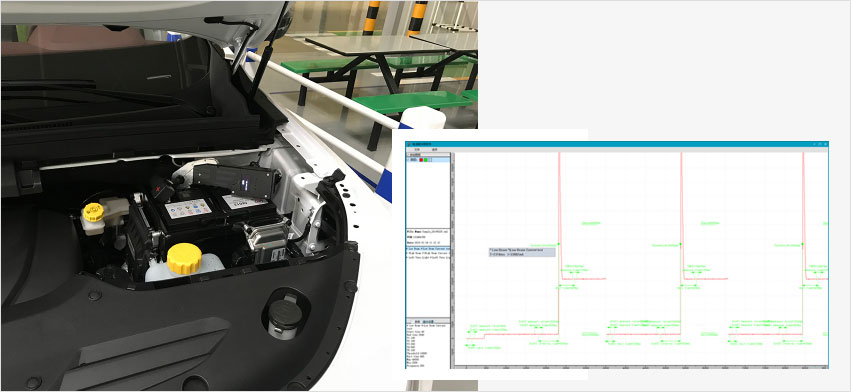Click the red color square in the top tree row
This screenshot has height=392, width=852.
coord(421,160)
